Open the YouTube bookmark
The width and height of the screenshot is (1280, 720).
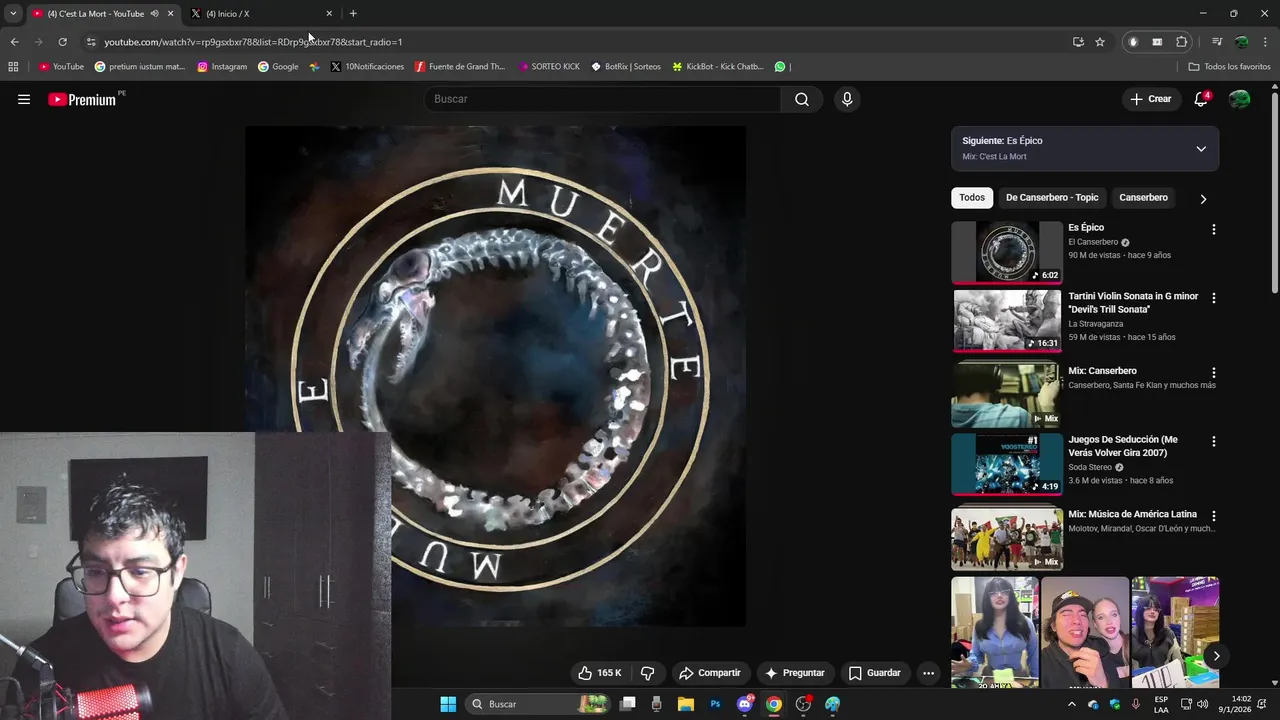click(61, 67)
